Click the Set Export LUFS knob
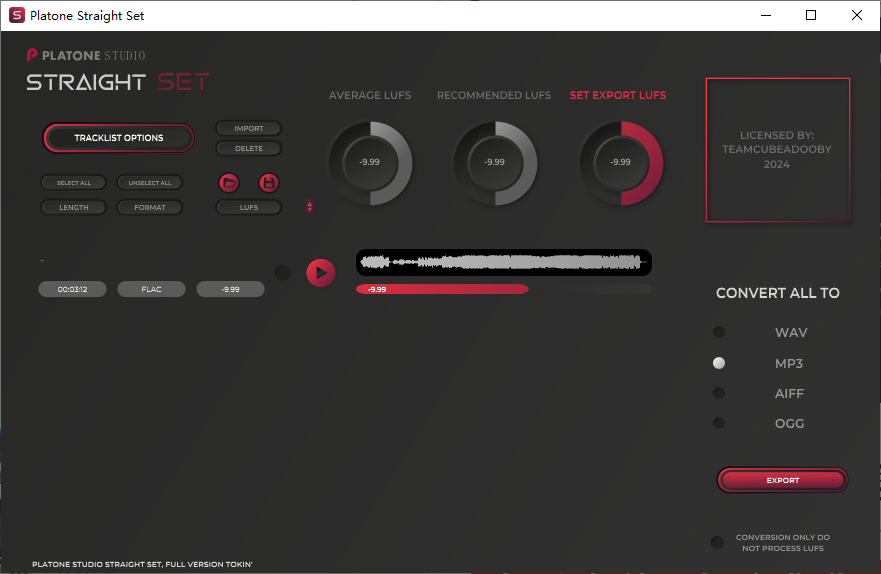Screen dimensions: 881x574 pyautogui.click(x=620, y=162)
